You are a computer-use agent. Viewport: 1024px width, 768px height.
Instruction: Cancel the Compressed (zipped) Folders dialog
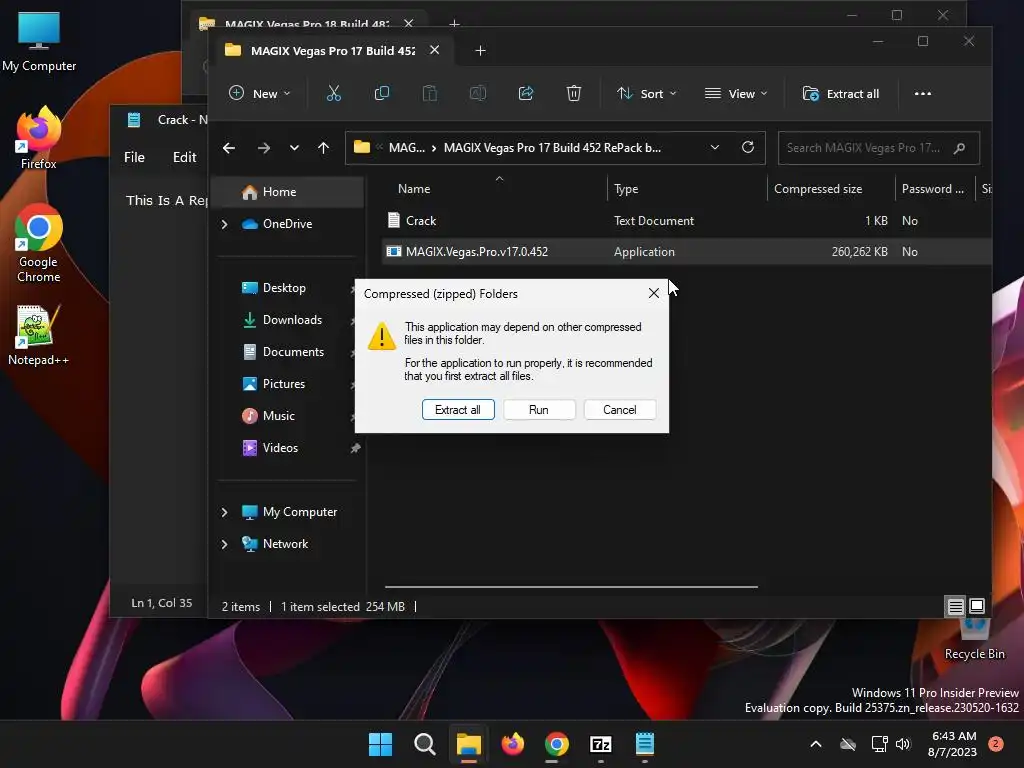tap(619, 409)
